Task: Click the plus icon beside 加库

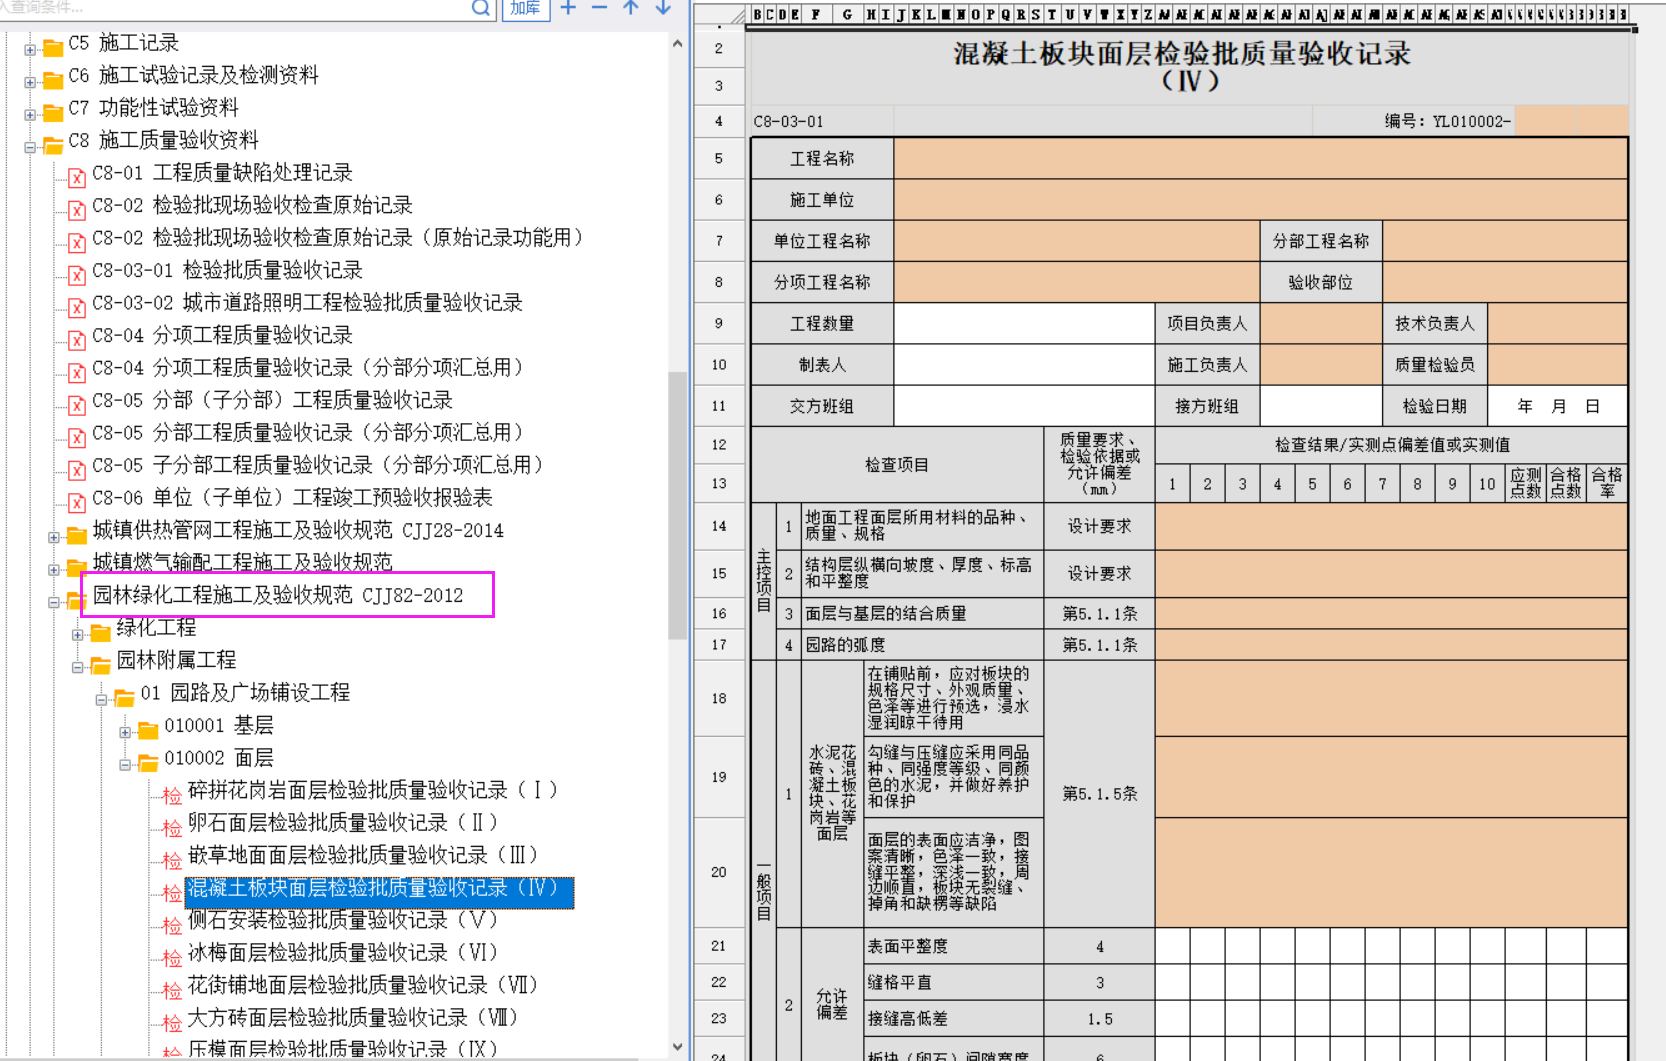Action: 568,8
